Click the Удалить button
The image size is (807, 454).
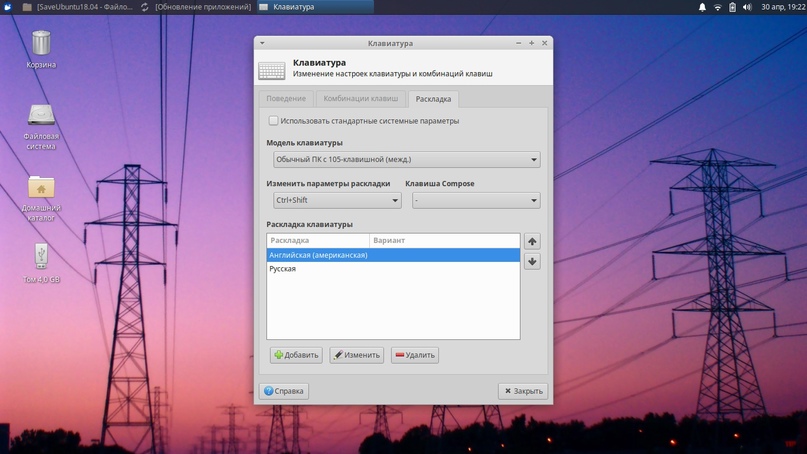click(x=414, y=355)
